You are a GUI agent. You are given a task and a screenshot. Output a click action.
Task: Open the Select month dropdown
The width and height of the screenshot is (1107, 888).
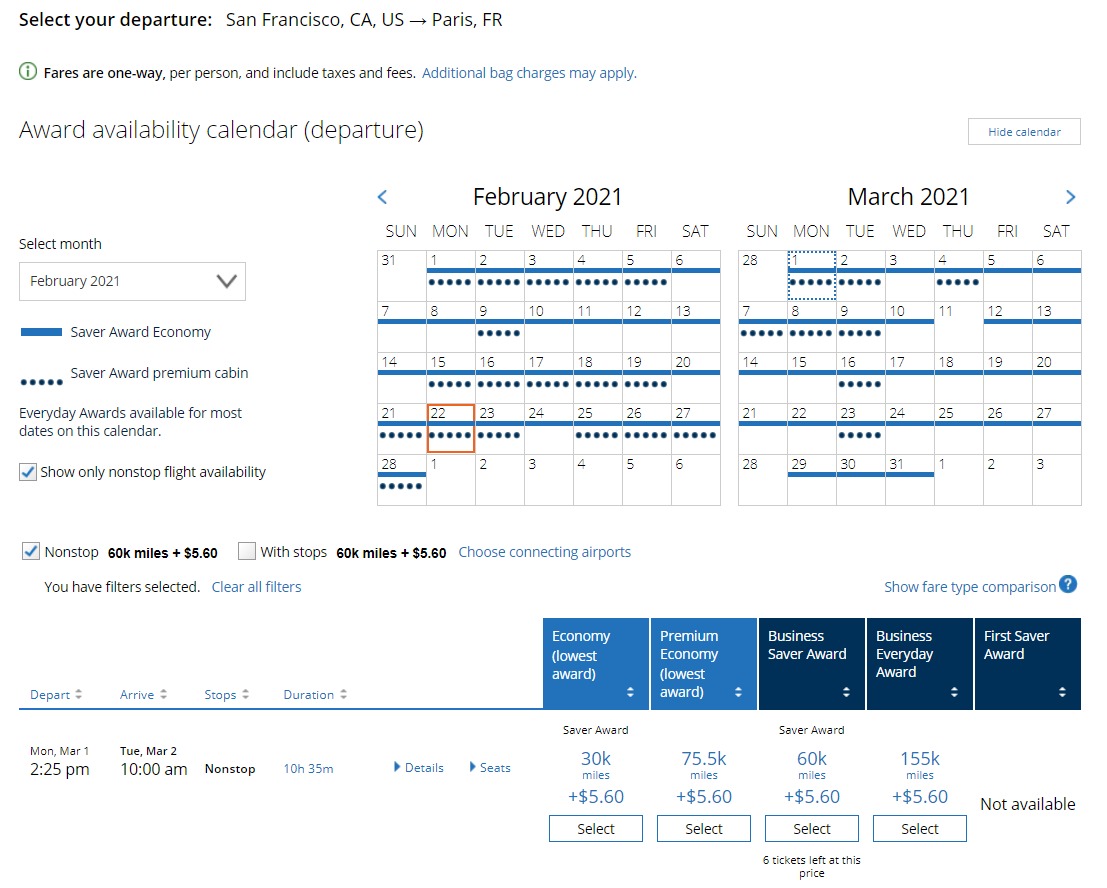click(132, 281)
